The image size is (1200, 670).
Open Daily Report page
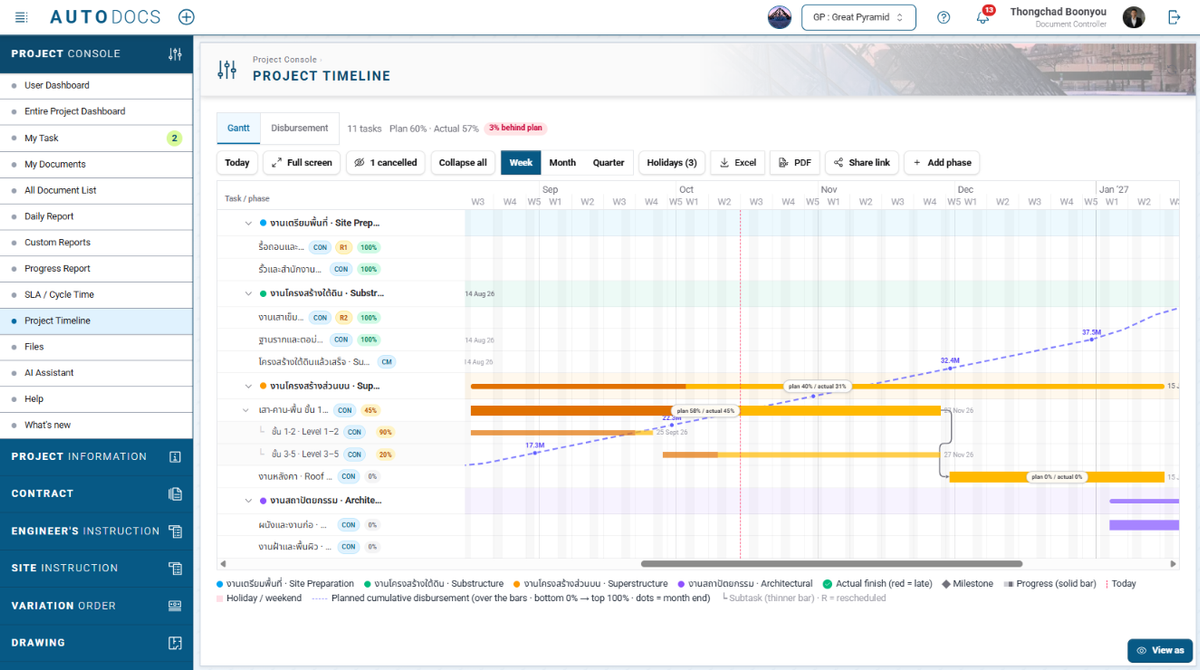click(x=96, y=216)
